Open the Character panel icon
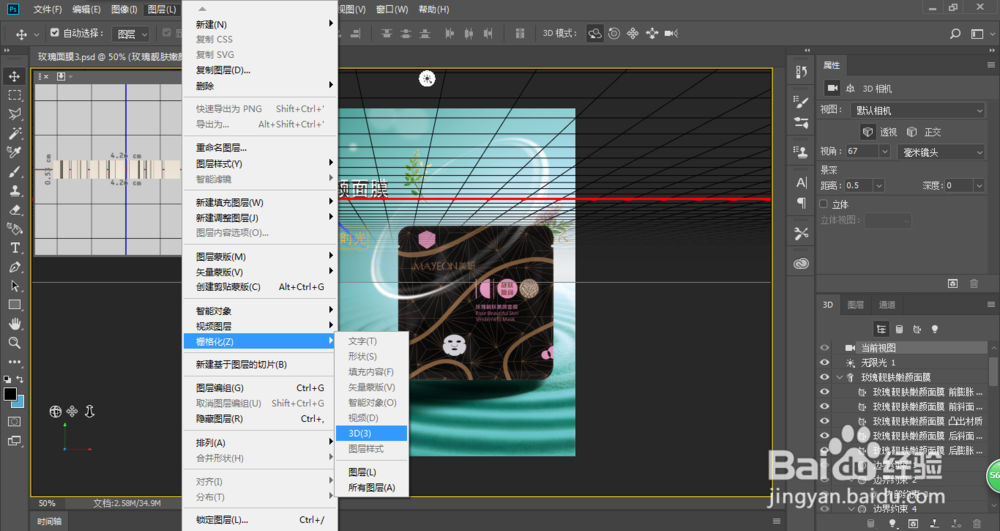The image size is (1000, 531). (x=801, y=183)
